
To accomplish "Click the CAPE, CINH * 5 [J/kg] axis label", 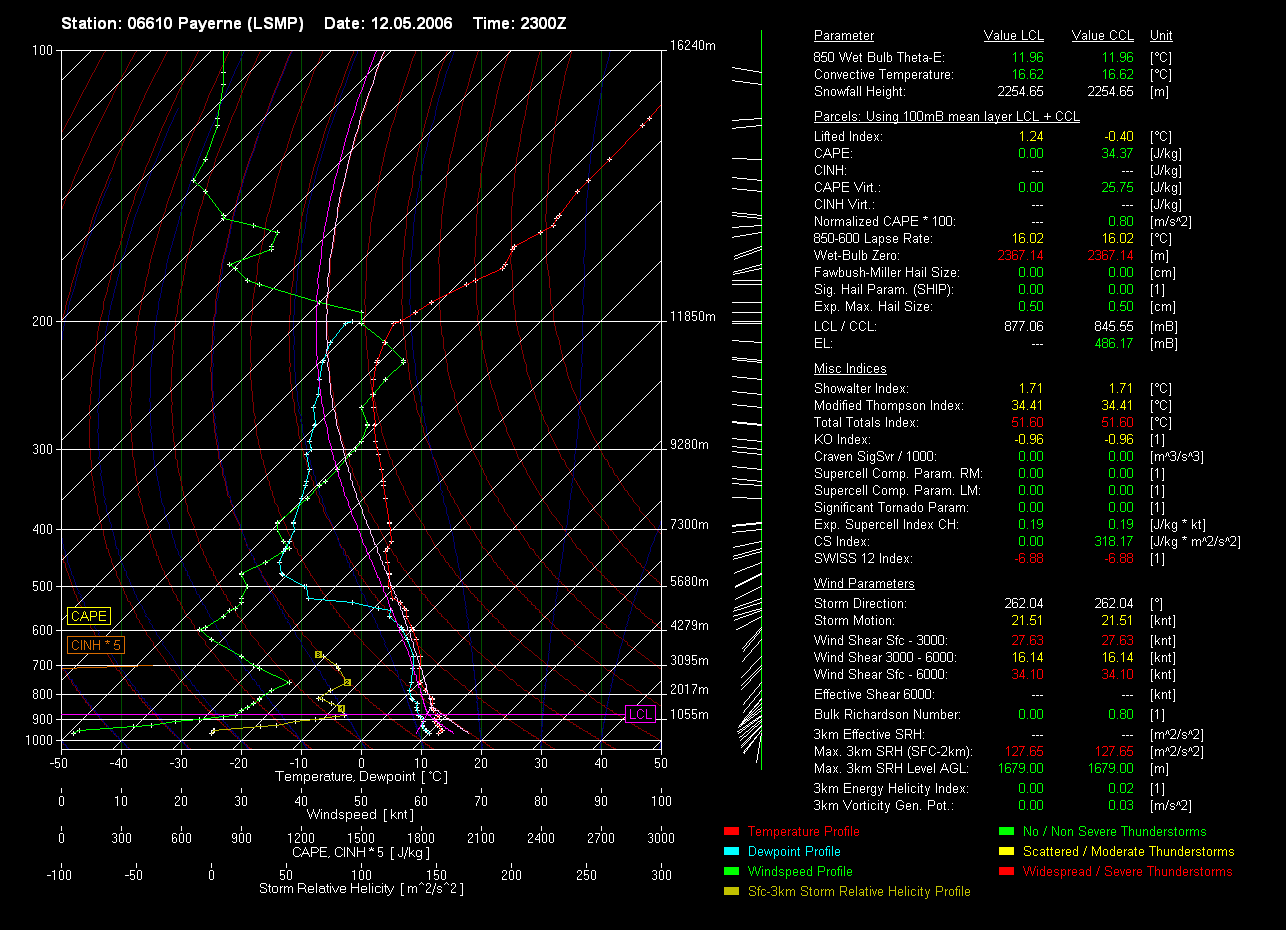I will 361,852.
